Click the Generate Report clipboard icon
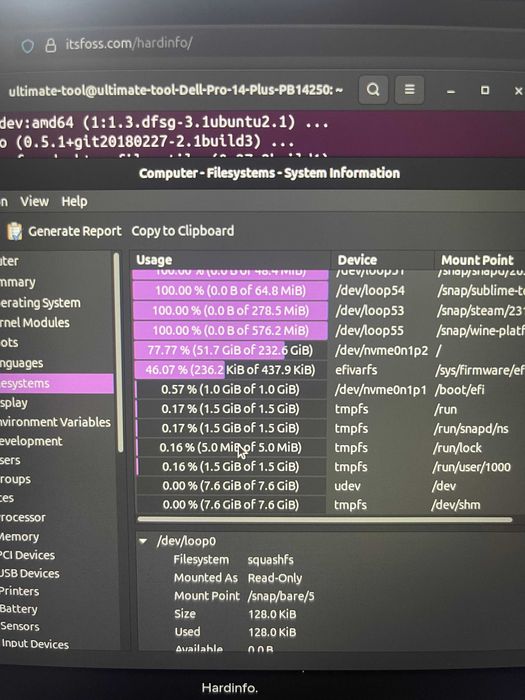 [15, 231]
